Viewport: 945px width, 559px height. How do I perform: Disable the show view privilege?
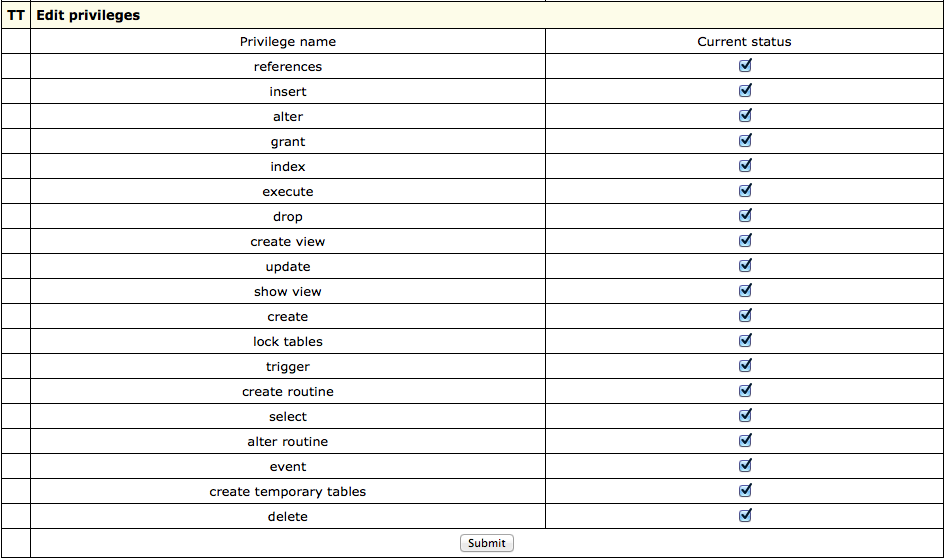pos(745,291)
